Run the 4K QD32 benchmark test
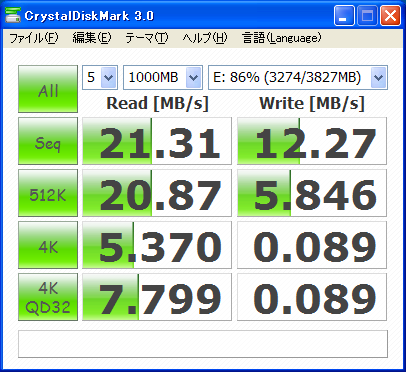The width and height of the screenshot is (406, 372). [x=48, y=297]
